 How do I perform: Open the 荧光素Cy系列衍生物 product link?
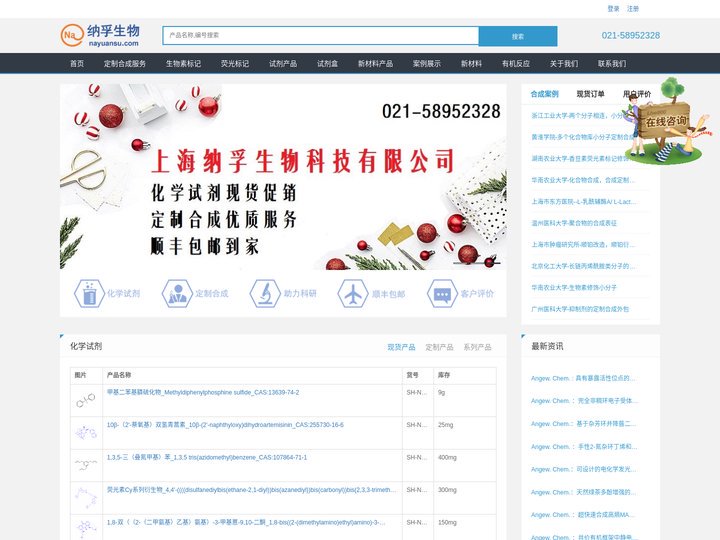(x=251, y=490)
